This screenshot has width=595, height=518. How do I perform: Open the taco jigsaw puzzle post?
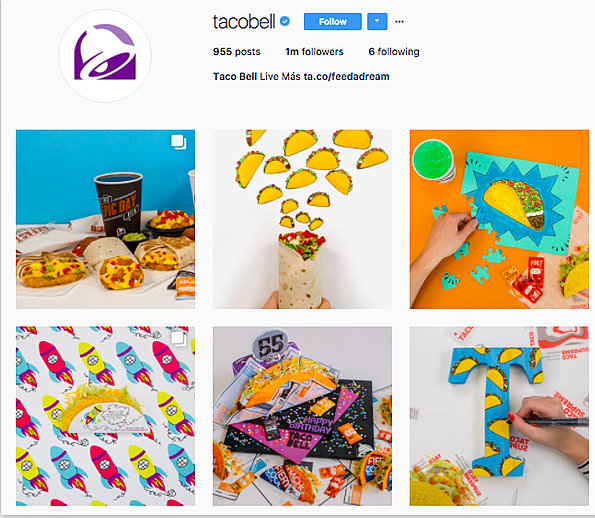pyautogui.click(x=499, y=219)
